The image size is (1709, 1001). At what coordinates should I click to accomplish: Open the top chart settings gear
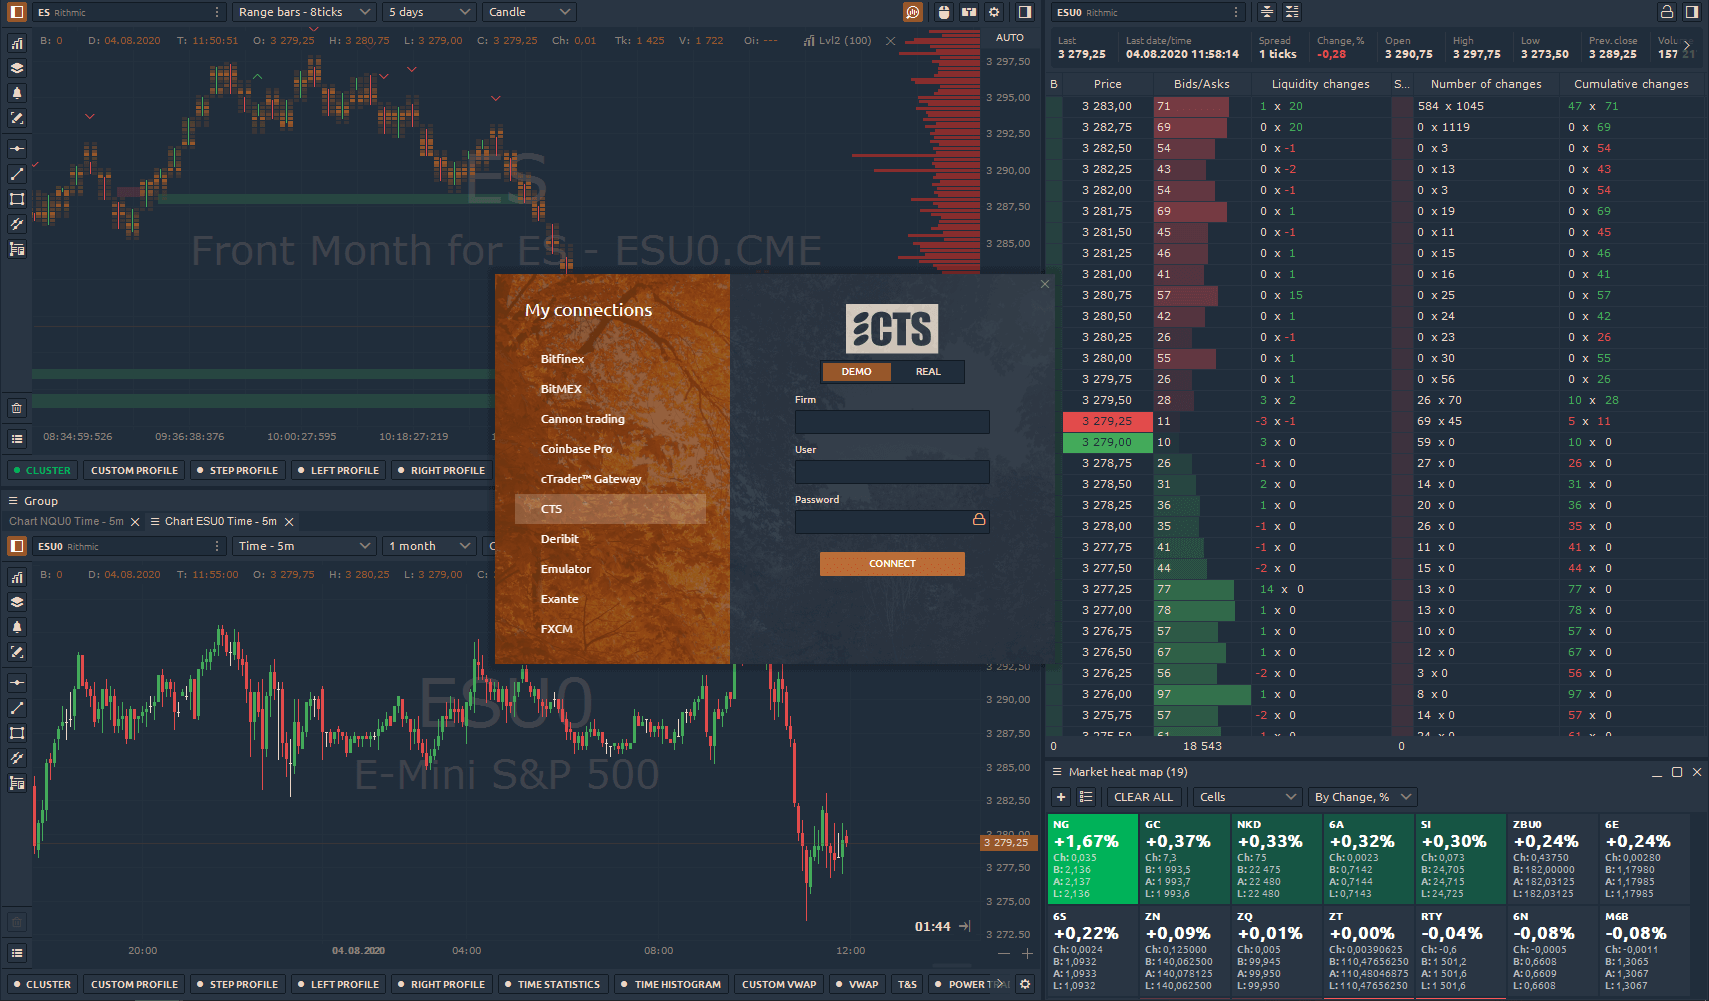click(994, 12)
